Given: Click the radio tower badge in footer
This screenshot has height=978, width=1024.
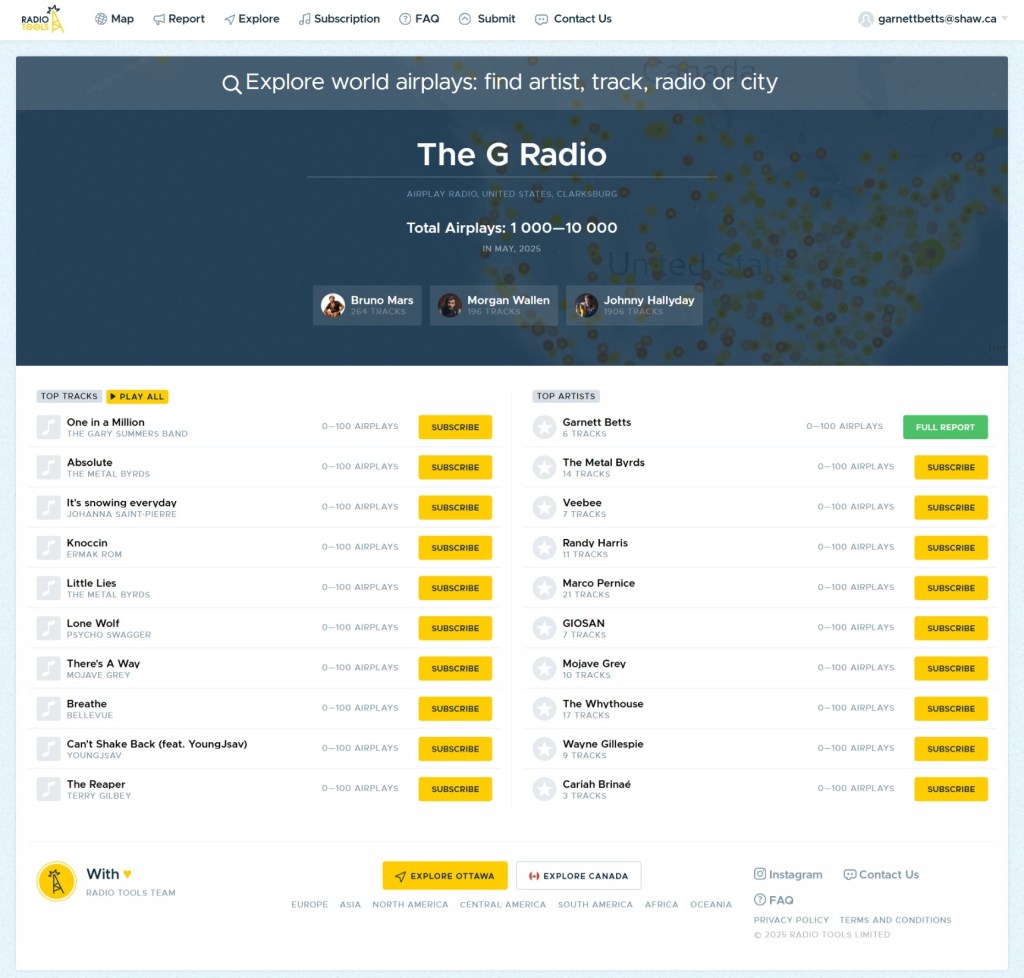Looking at the screenshot, I should pos(56,881).
